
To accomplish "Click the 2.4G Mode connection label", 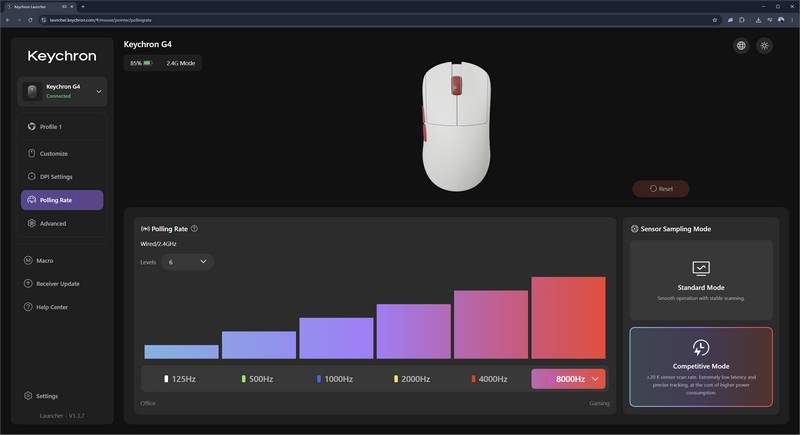I will 181,63.
